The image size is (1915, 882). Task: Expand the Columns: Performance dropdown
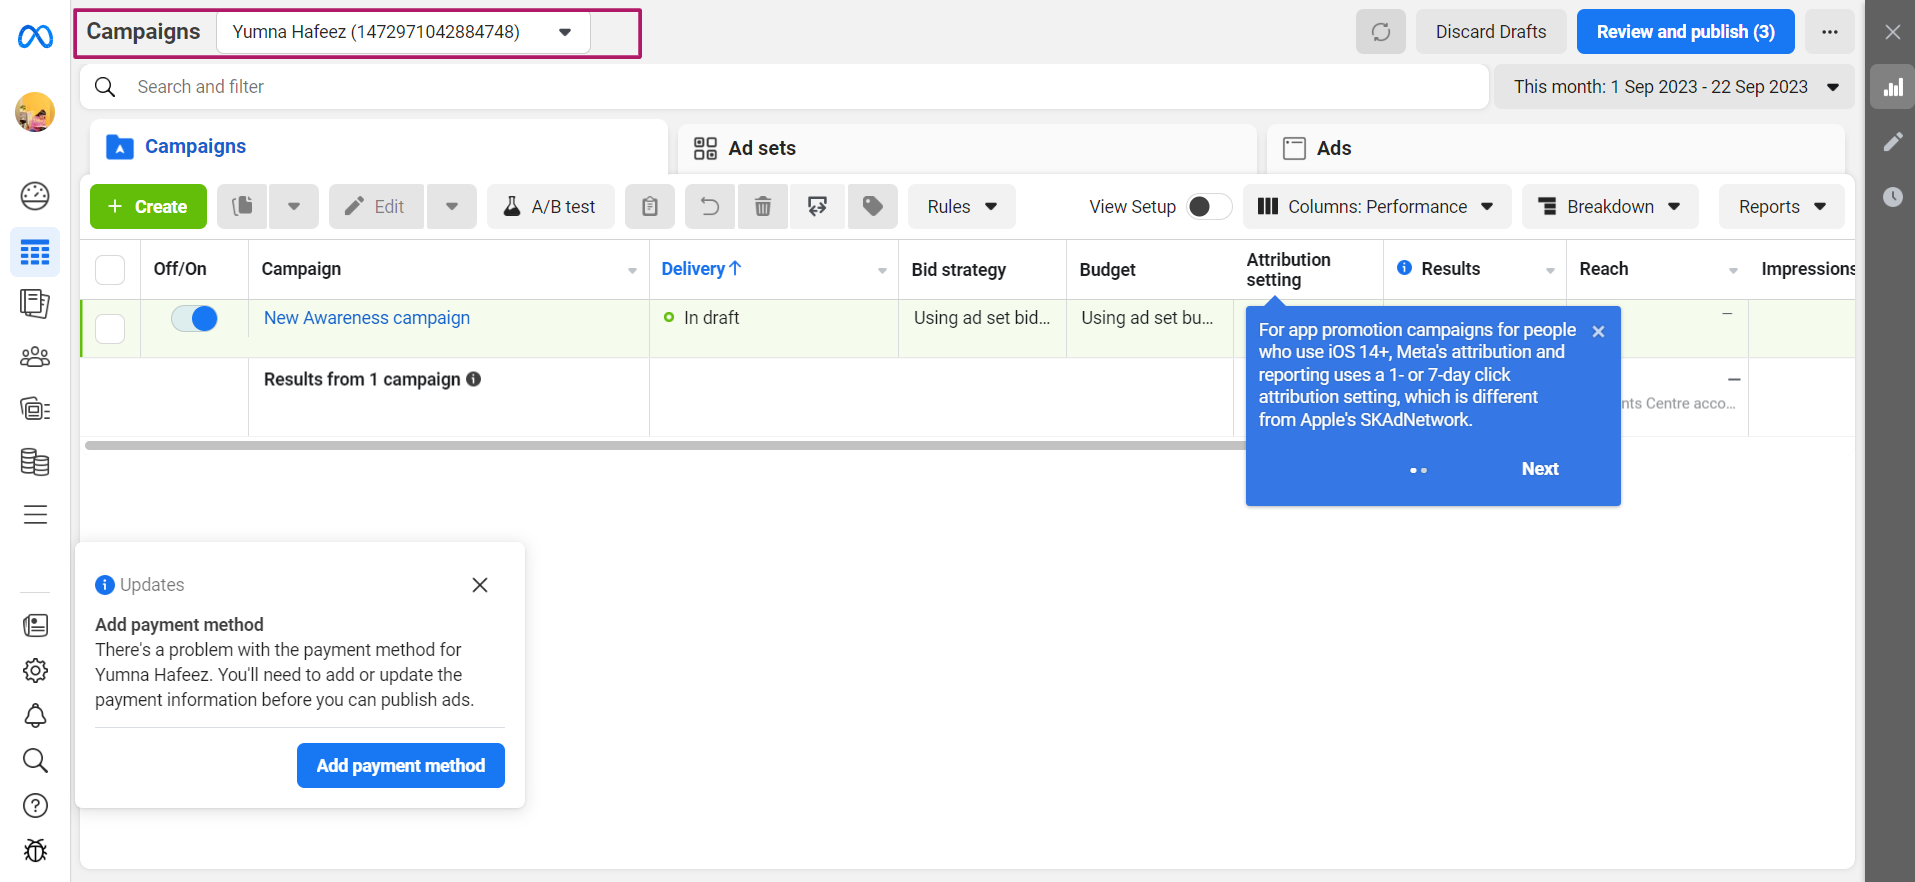tap(1375, 207)
